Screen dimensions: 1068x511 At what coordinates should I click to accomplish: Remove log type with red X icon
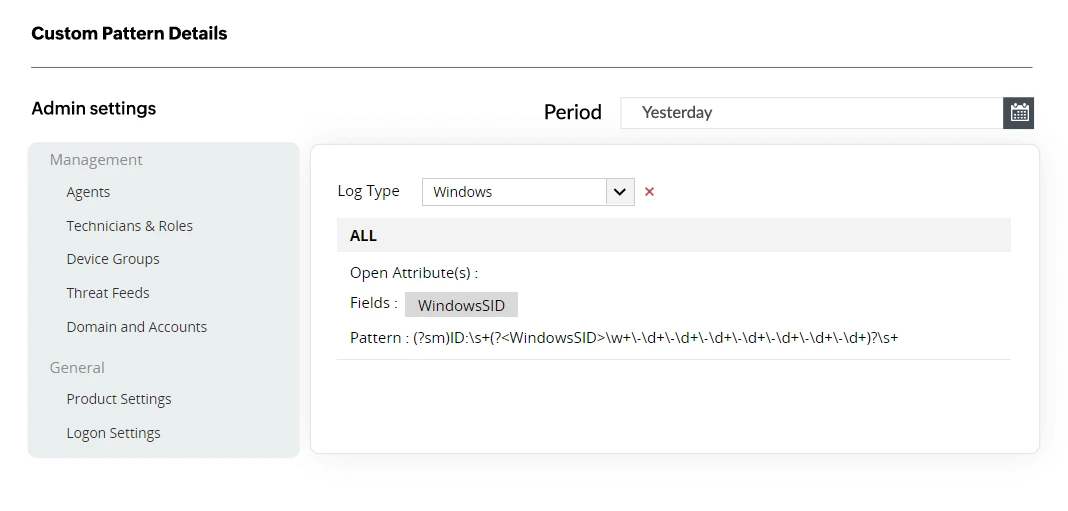pyautogui.click(x=649, y=192)
